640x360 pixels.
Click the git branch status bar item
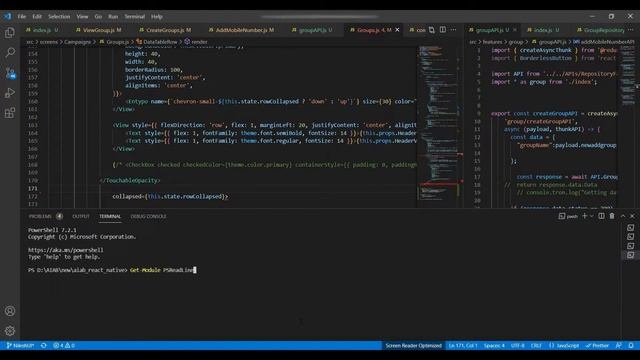coord(20,345)
